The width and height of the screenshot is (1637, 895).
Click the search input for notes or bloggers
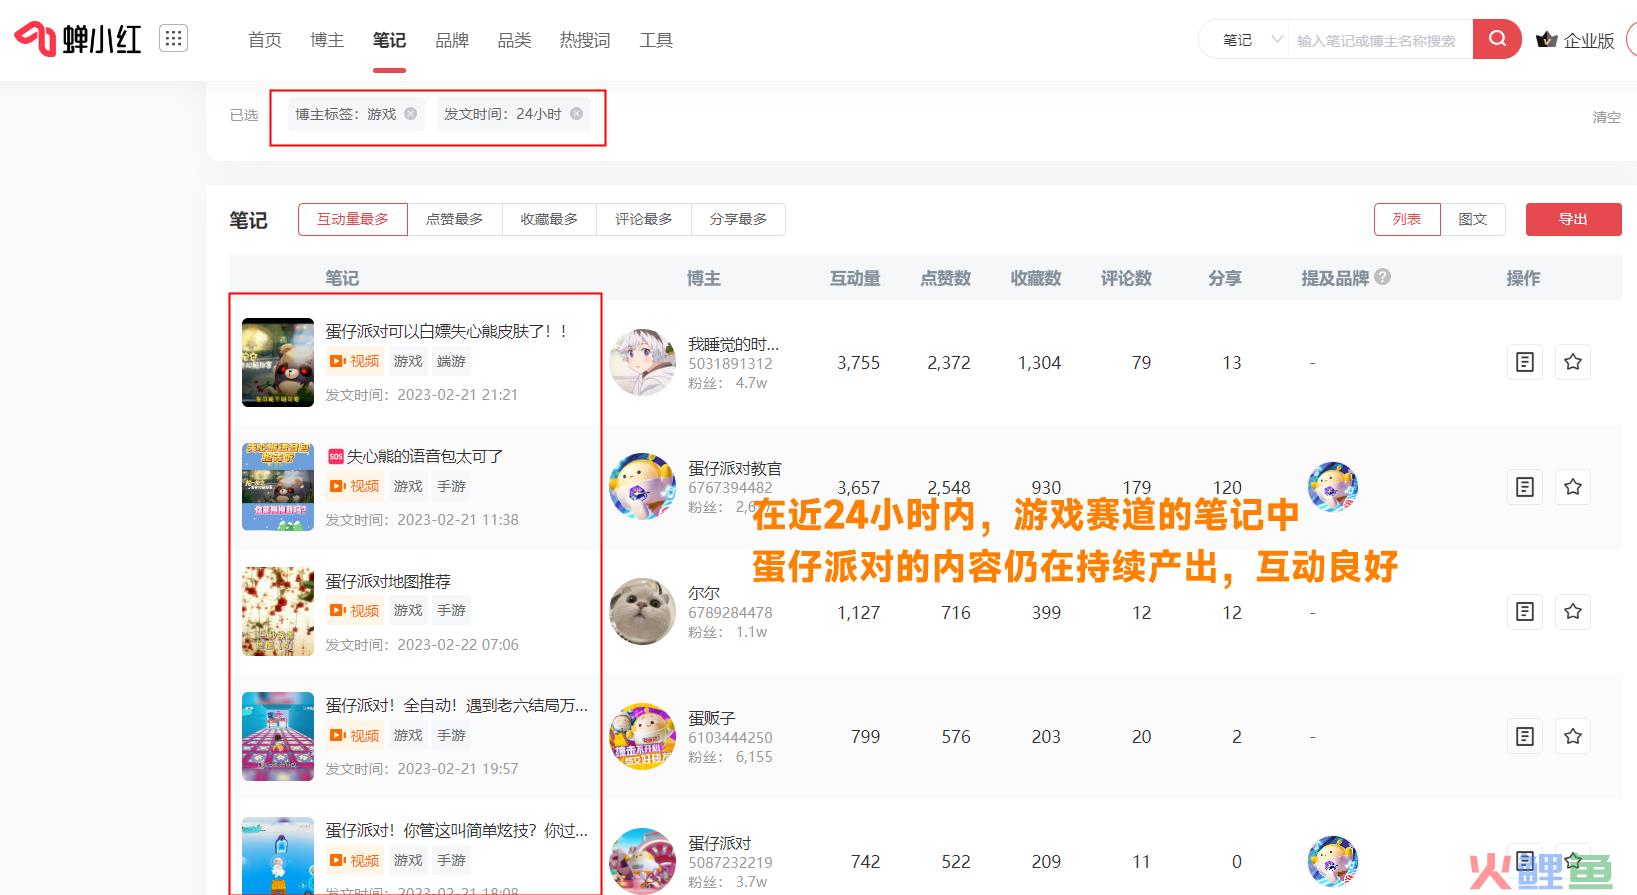(1378, 40)
